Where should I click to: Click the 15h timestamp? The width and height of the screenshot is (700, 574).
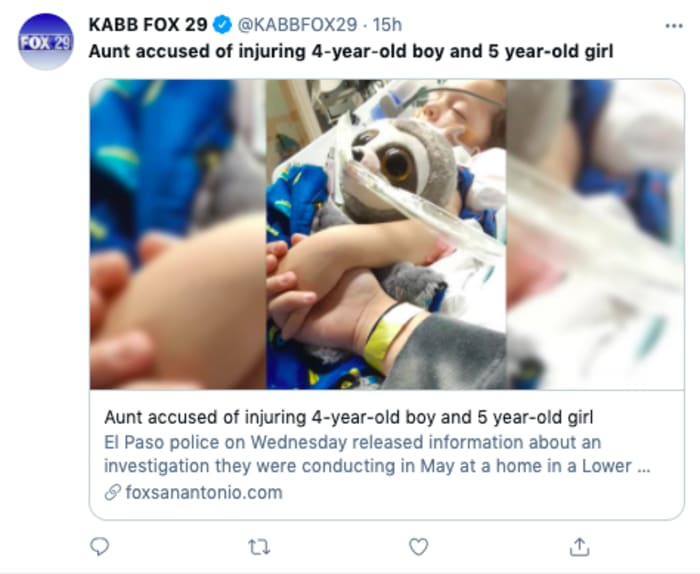387,25
